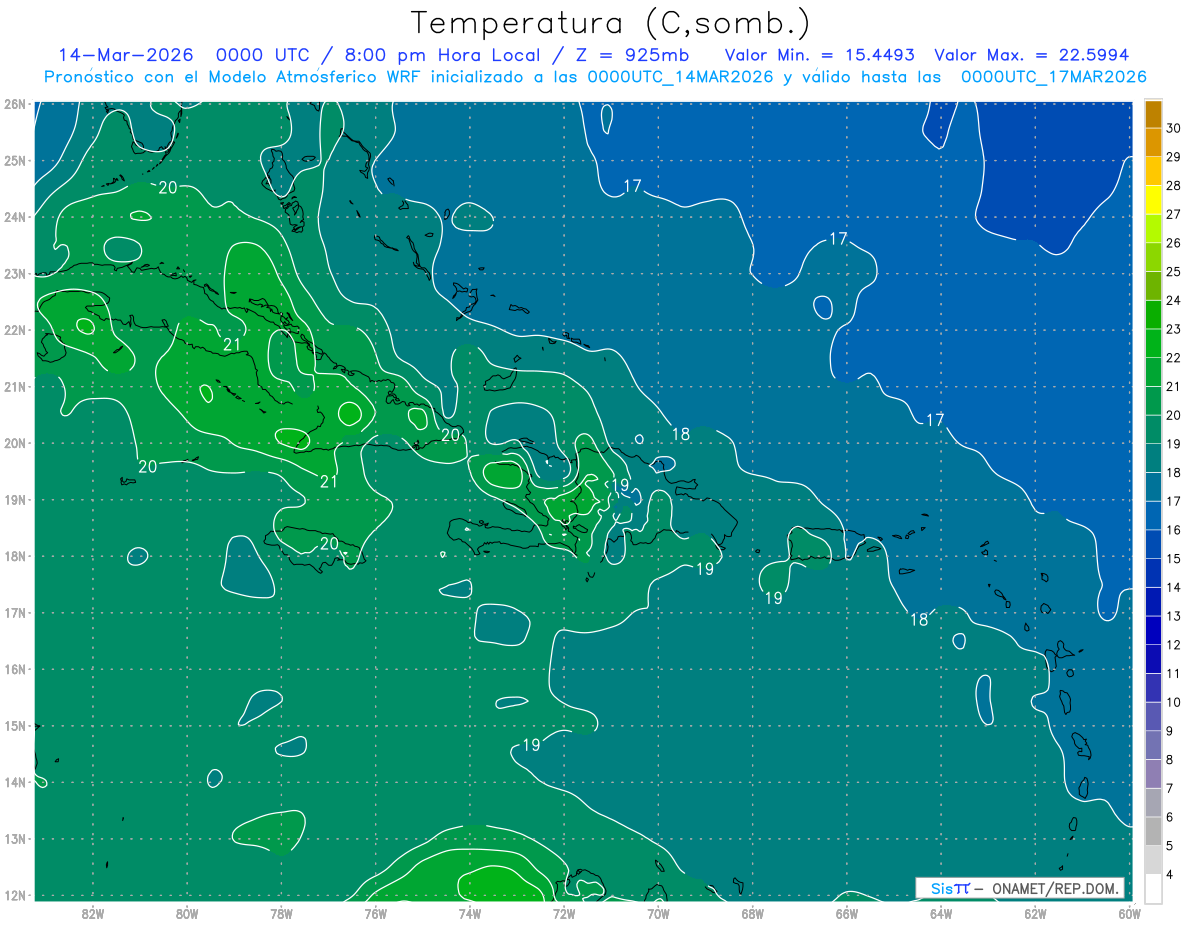Click the colorbar scale label 14
The height and width of the screenshot is (927, 1200).
(x=1173, y=587)
